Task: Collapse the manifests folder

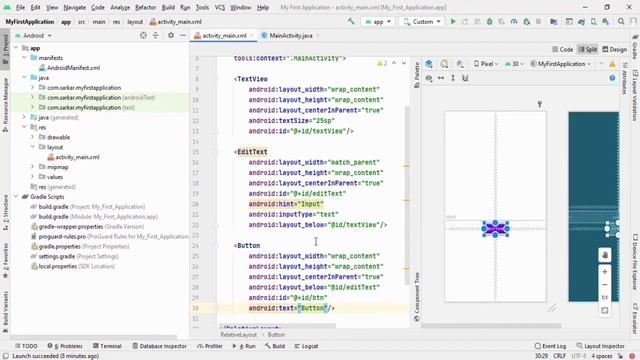Action: click(x=24, y=58)
